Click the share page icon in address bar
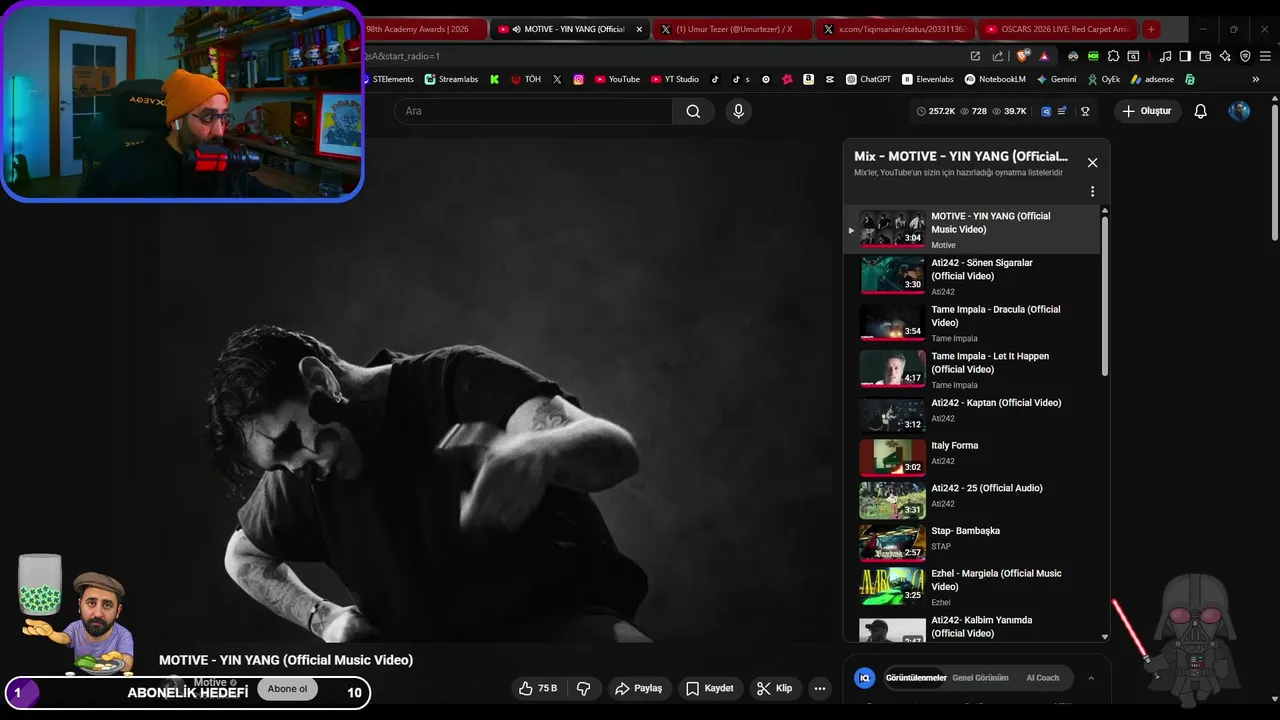 (998, 56)
